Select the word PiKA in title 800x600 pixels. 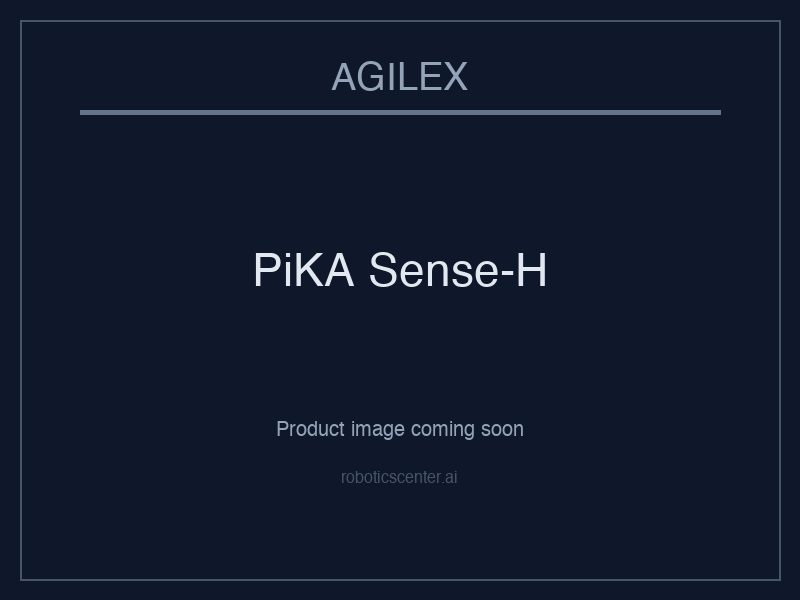(304, 269)
